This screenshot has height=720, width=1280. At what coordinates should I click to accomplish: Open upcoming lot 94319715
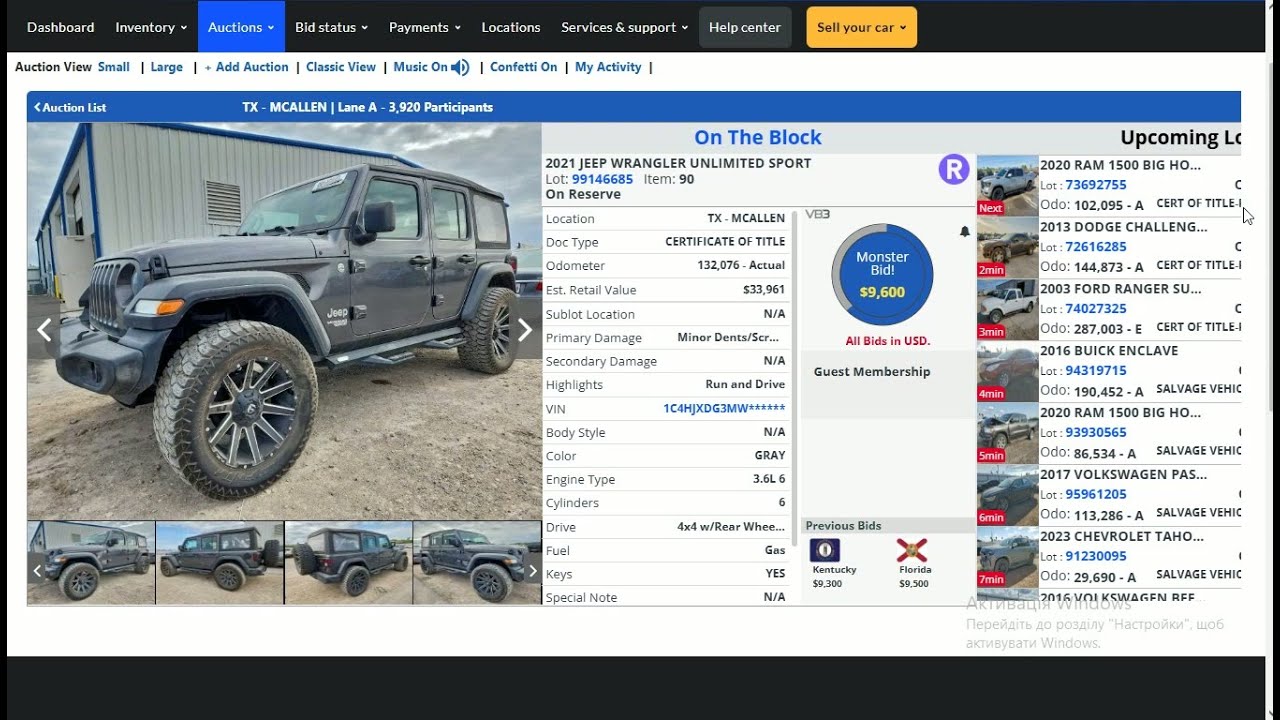coord(1096,370)
